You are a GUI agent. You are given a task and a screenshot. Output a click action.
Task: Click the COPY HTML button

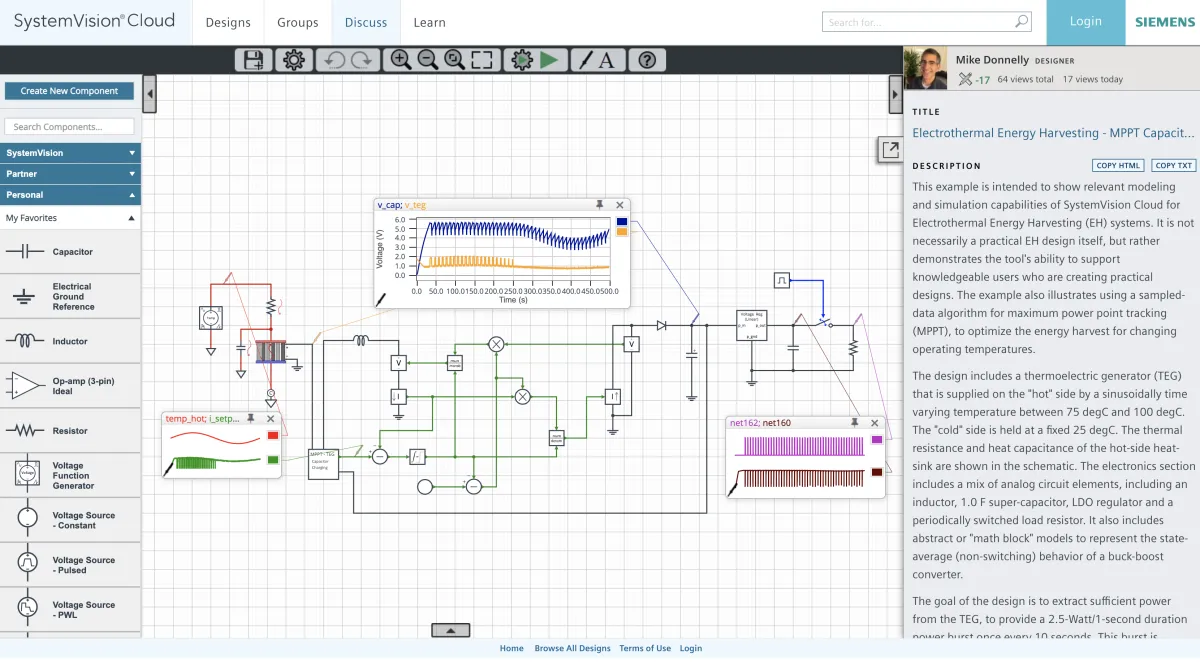1118,165
